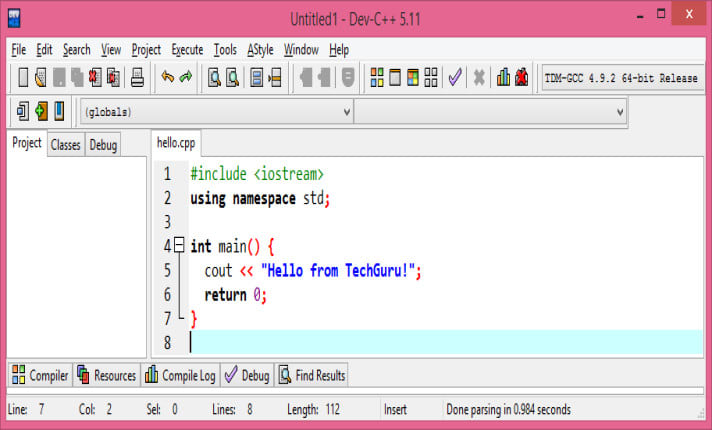Collapse the main() function fold marker
This screenshot has height=430, width=712.
point(179,245)
